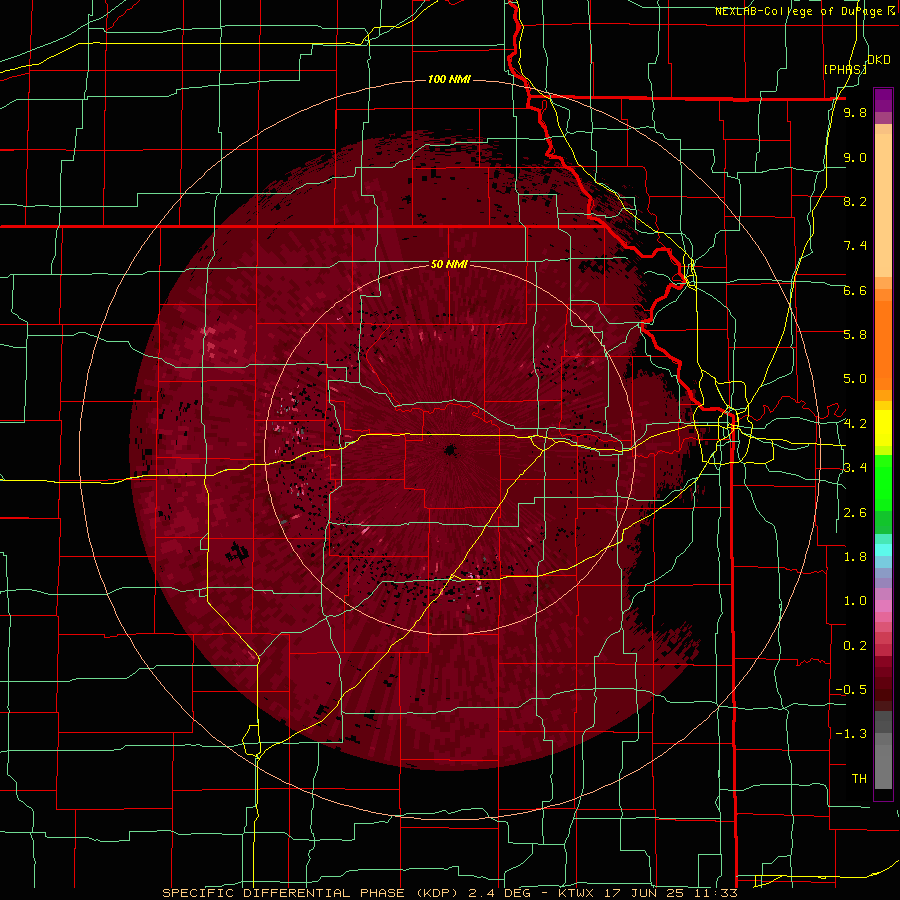Click the 9.0 value on the color scale
Viewport: 900px width, 900px height.
point(855,157)
